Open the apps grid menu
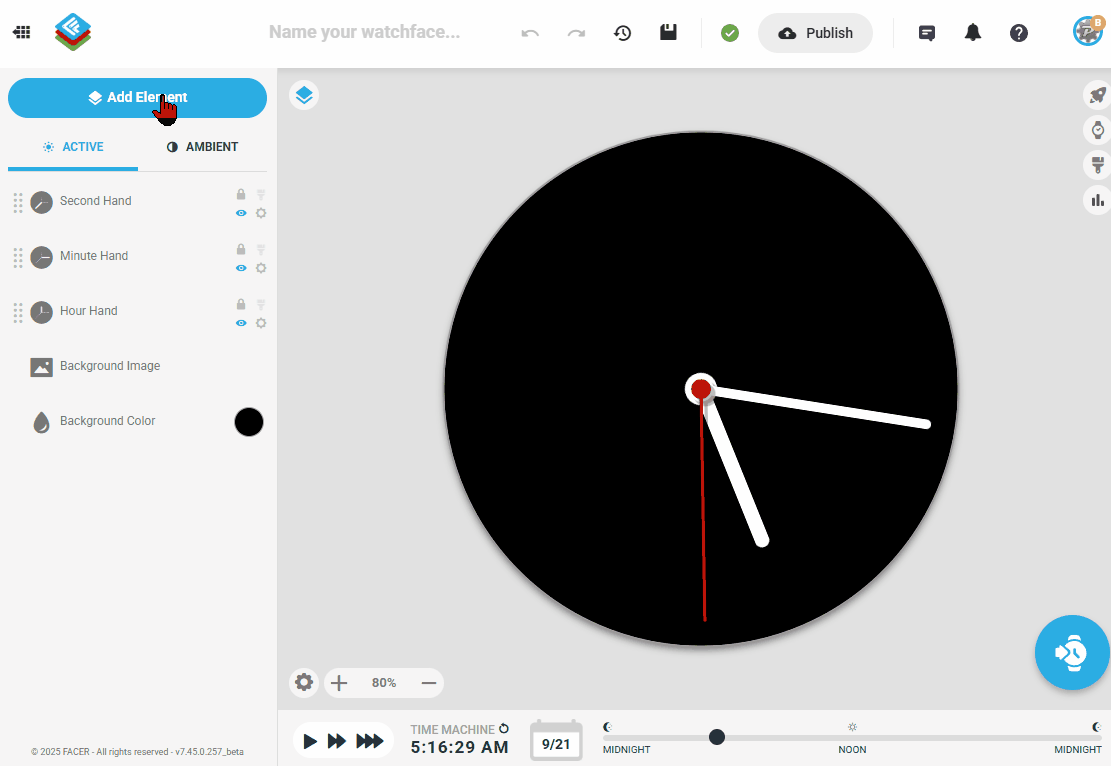Image resolution: width=1111 pixels, height=766 pixels. click(21, 33)
